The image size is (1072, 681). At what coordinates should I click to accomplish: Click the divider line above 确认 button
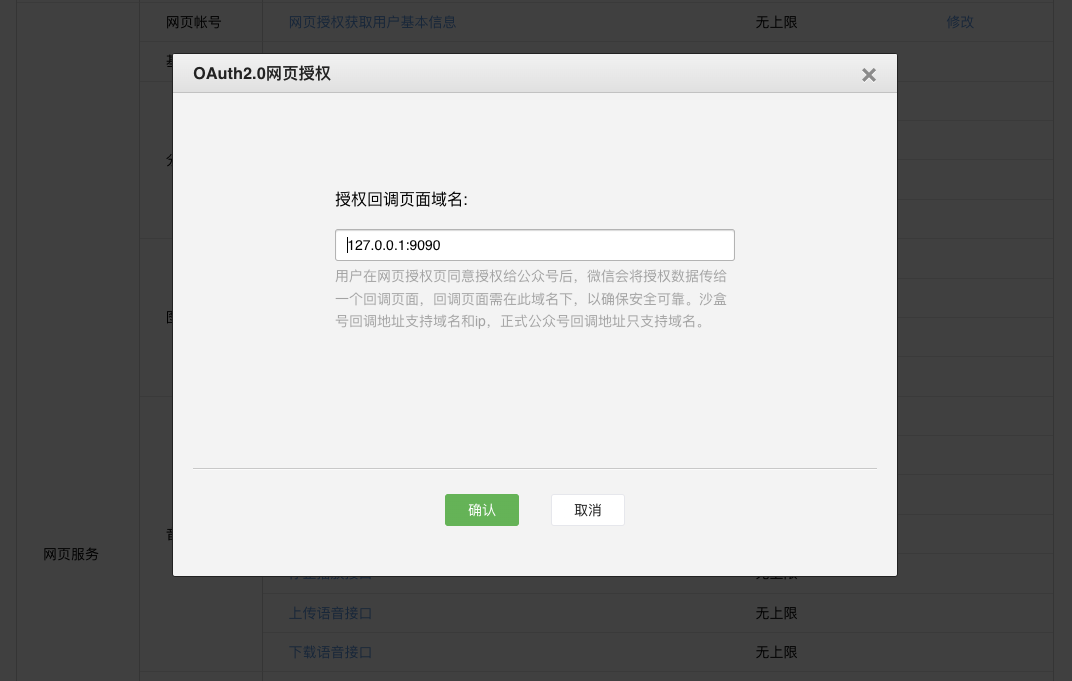[x=534, y=468]
